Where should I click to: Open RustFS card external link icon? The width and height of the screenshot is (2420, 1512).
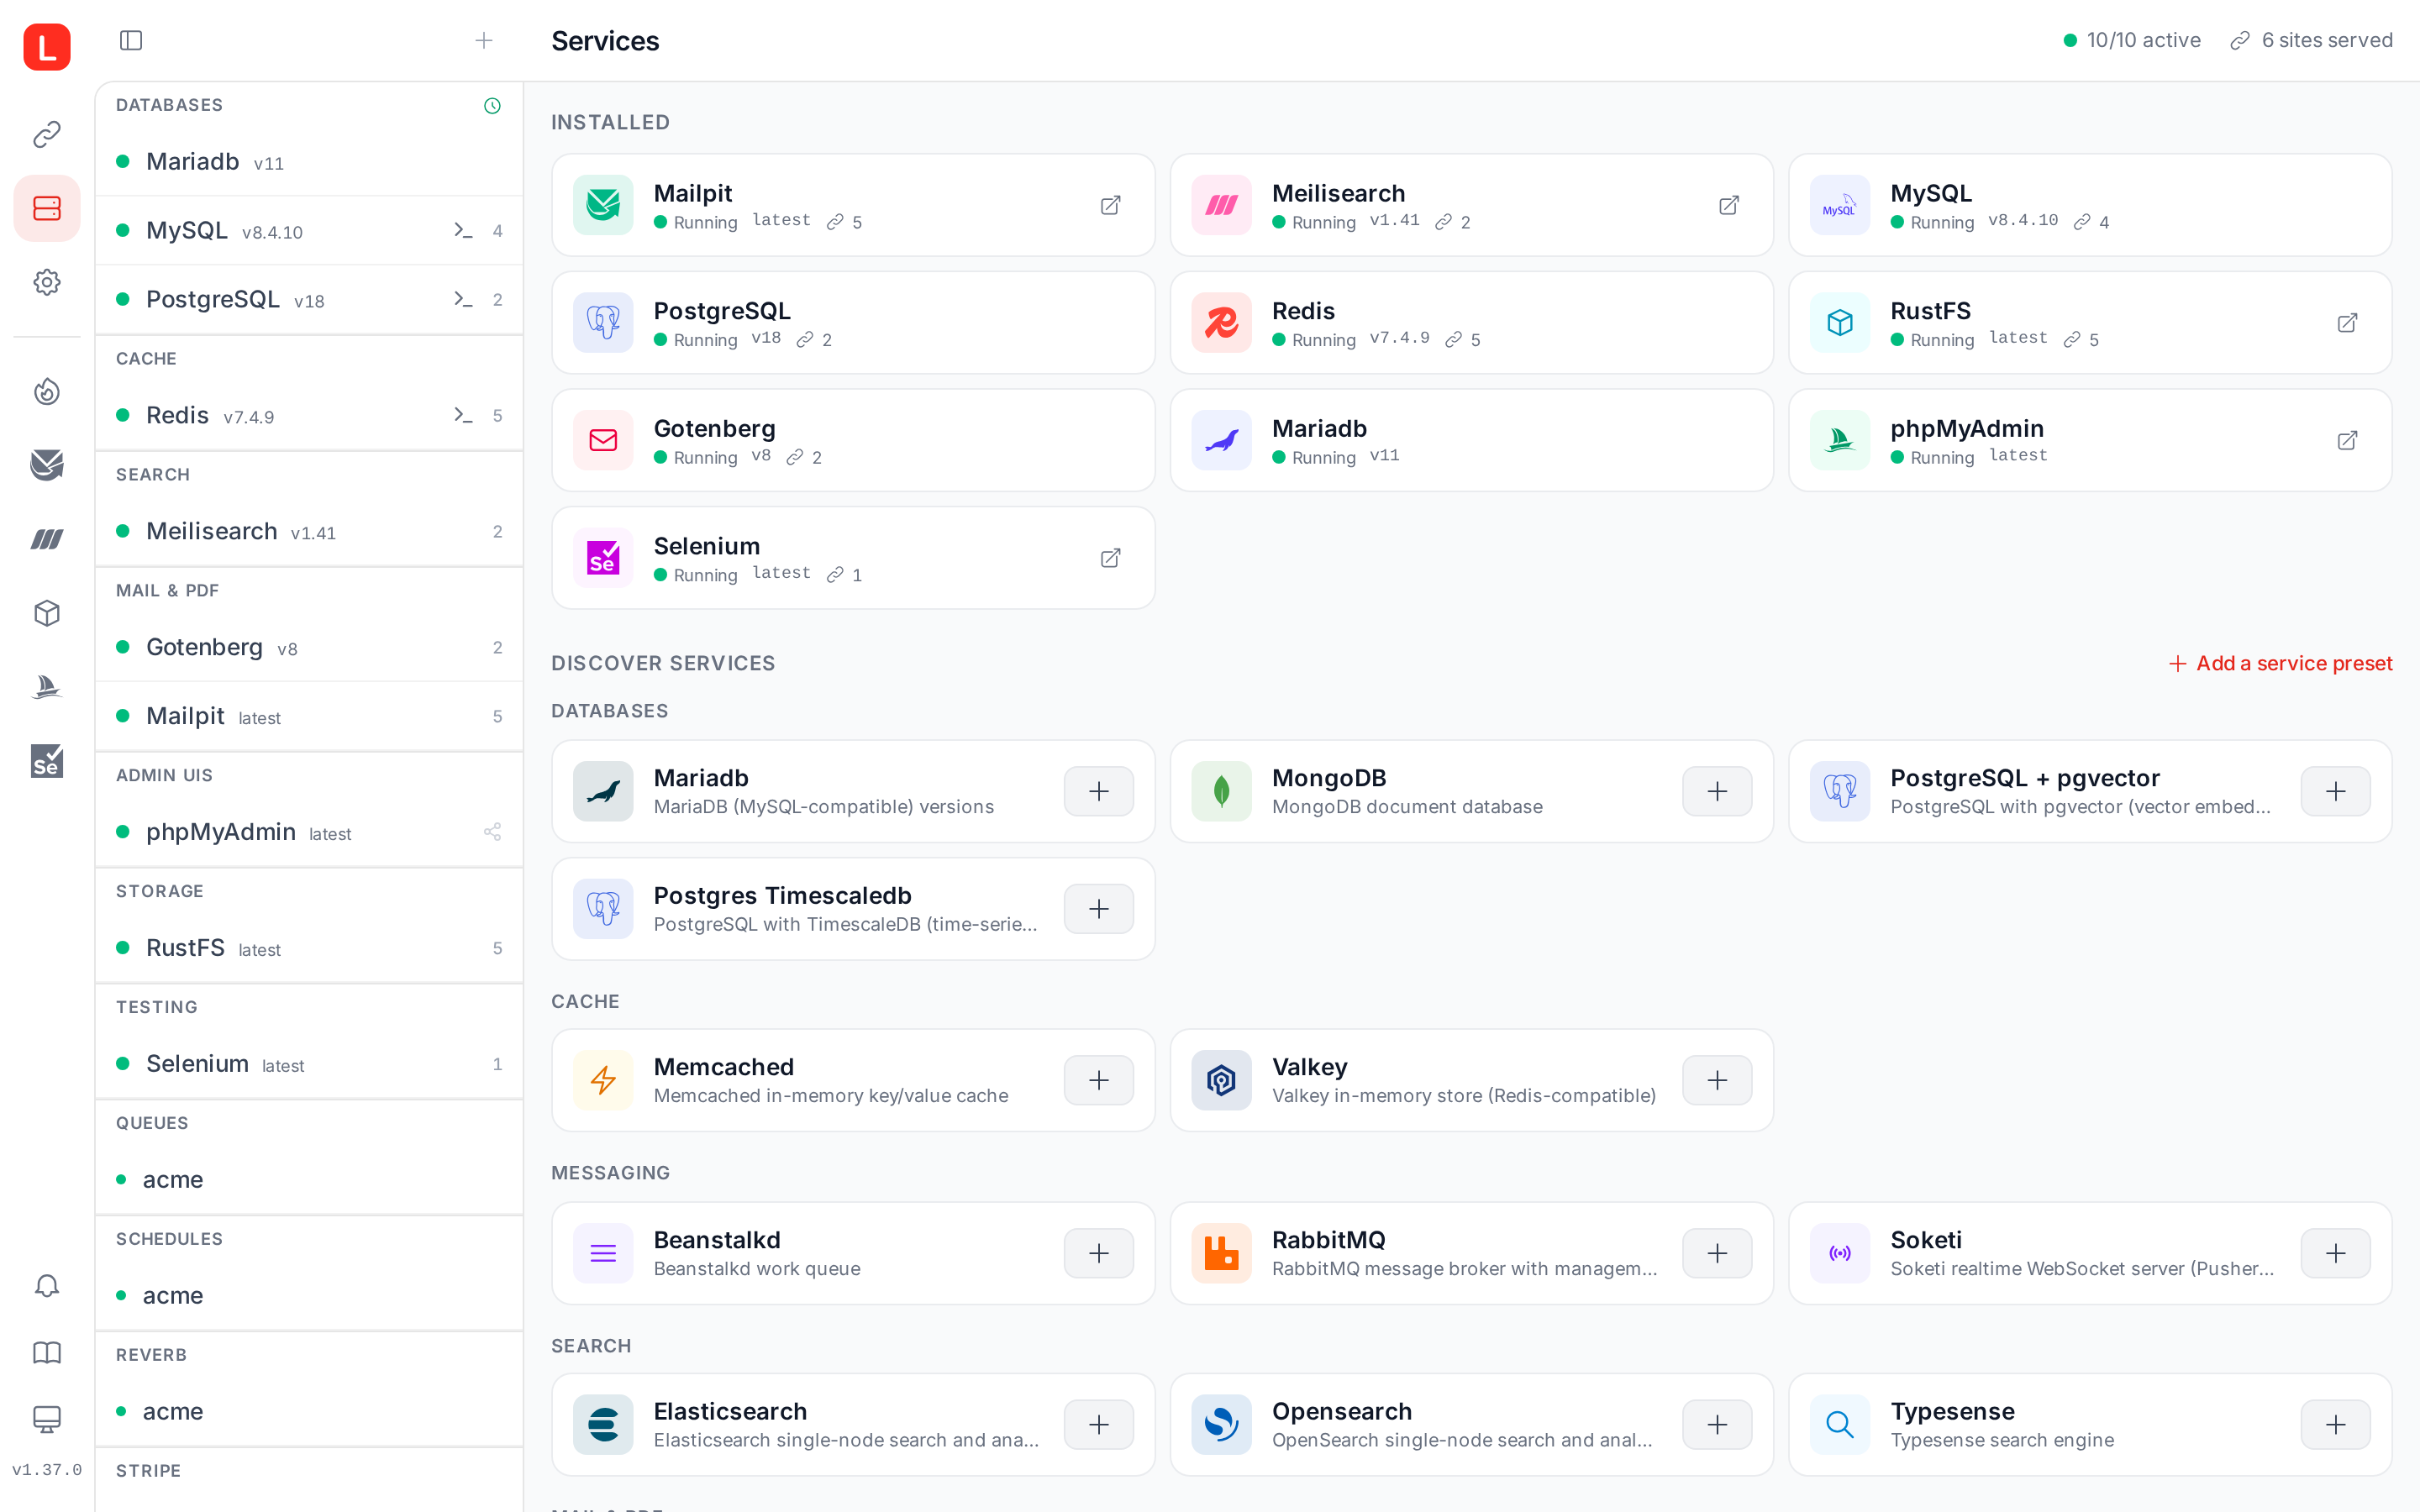click(2347, 323)
